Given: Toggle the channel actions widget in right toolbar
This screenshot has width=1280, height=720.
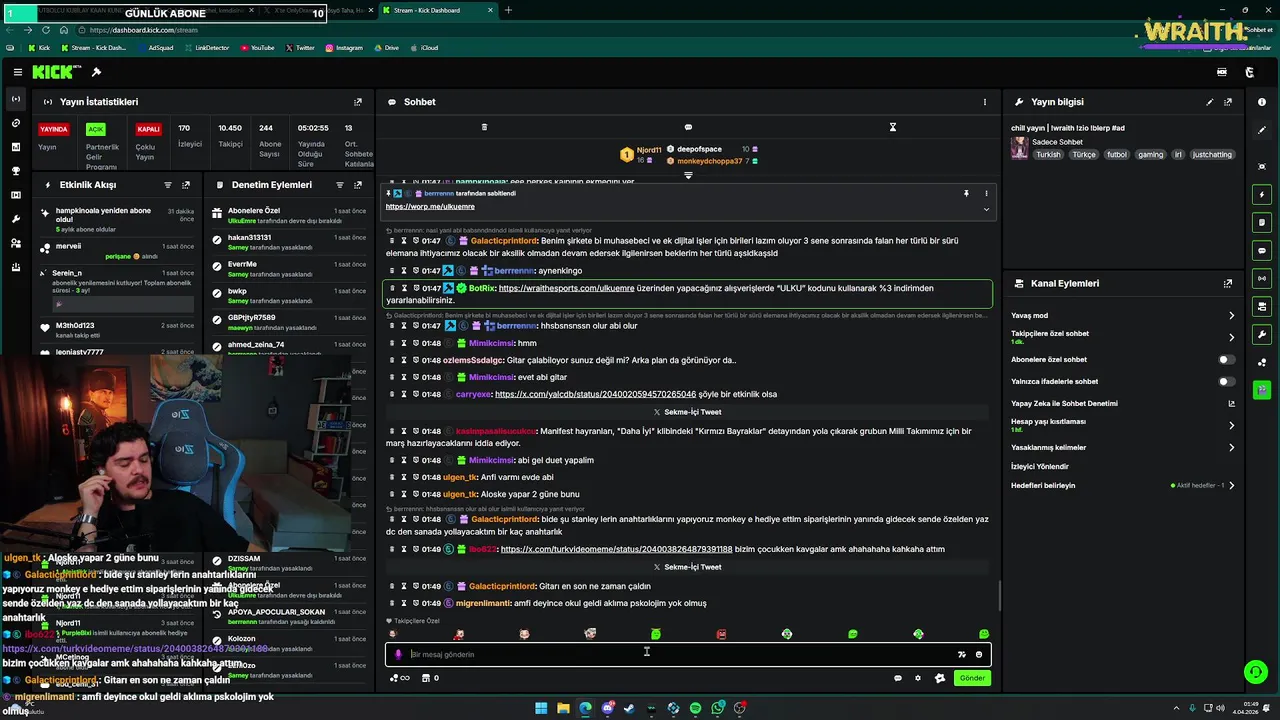Looking at the screenshot, I should point(1262,306).
